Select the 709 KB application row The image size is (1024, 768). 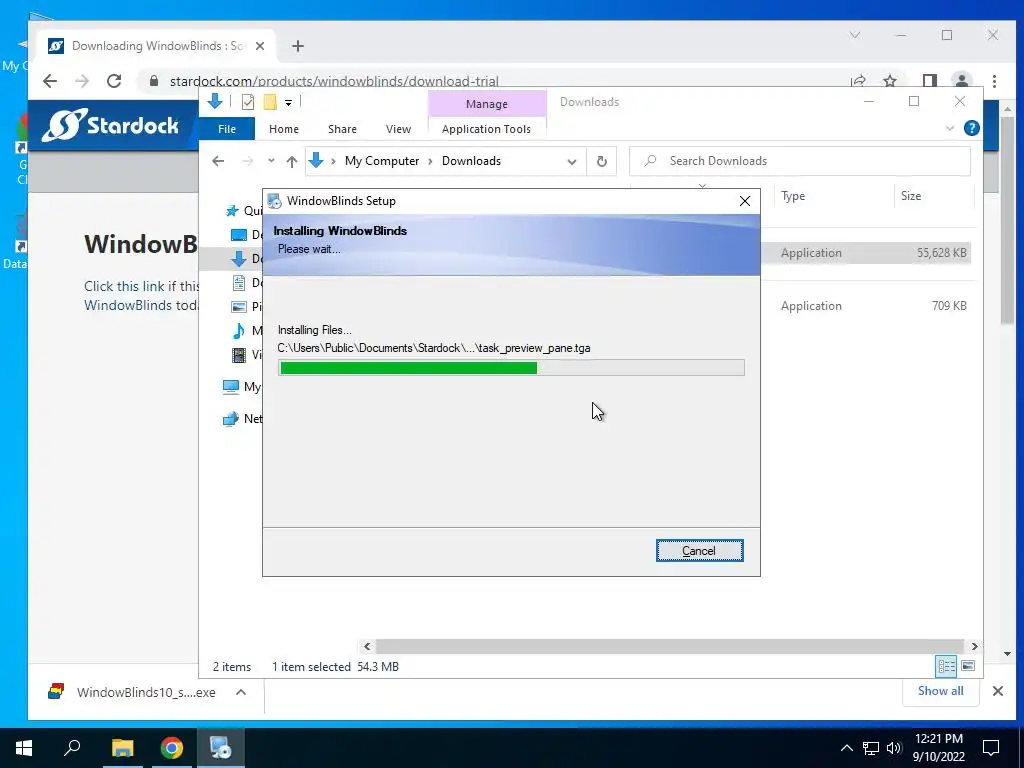point(865,306)
